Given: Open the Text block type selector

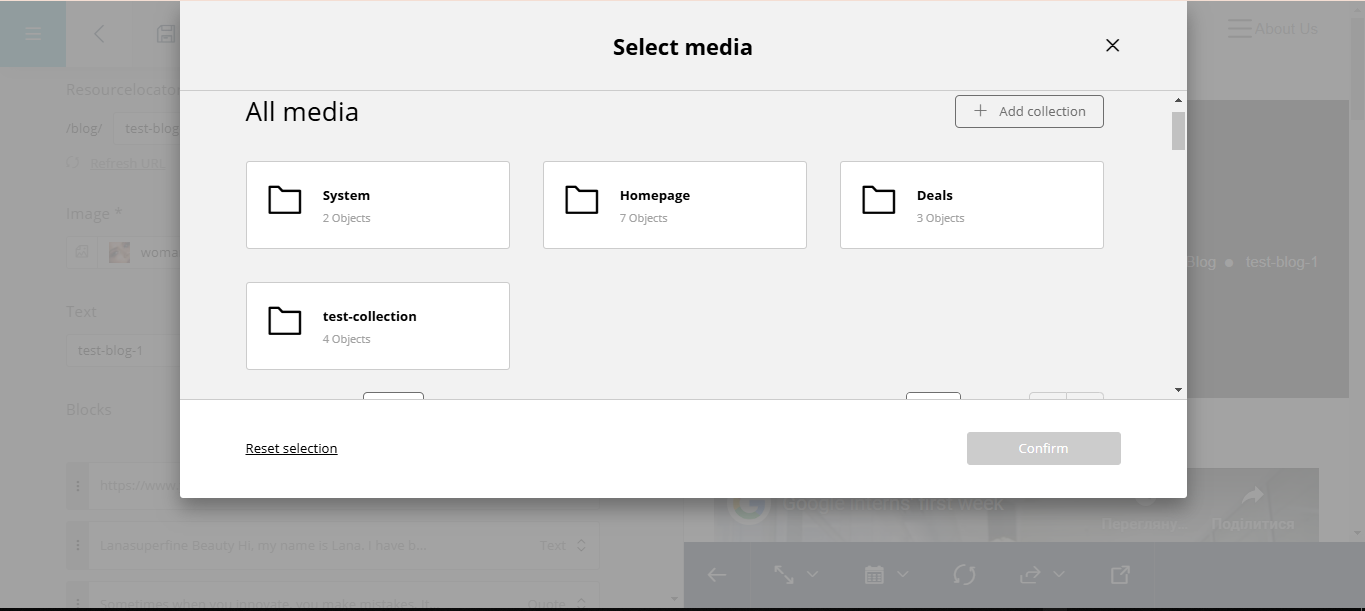Looking at the screenshot, I should click(x=563, y=546).
